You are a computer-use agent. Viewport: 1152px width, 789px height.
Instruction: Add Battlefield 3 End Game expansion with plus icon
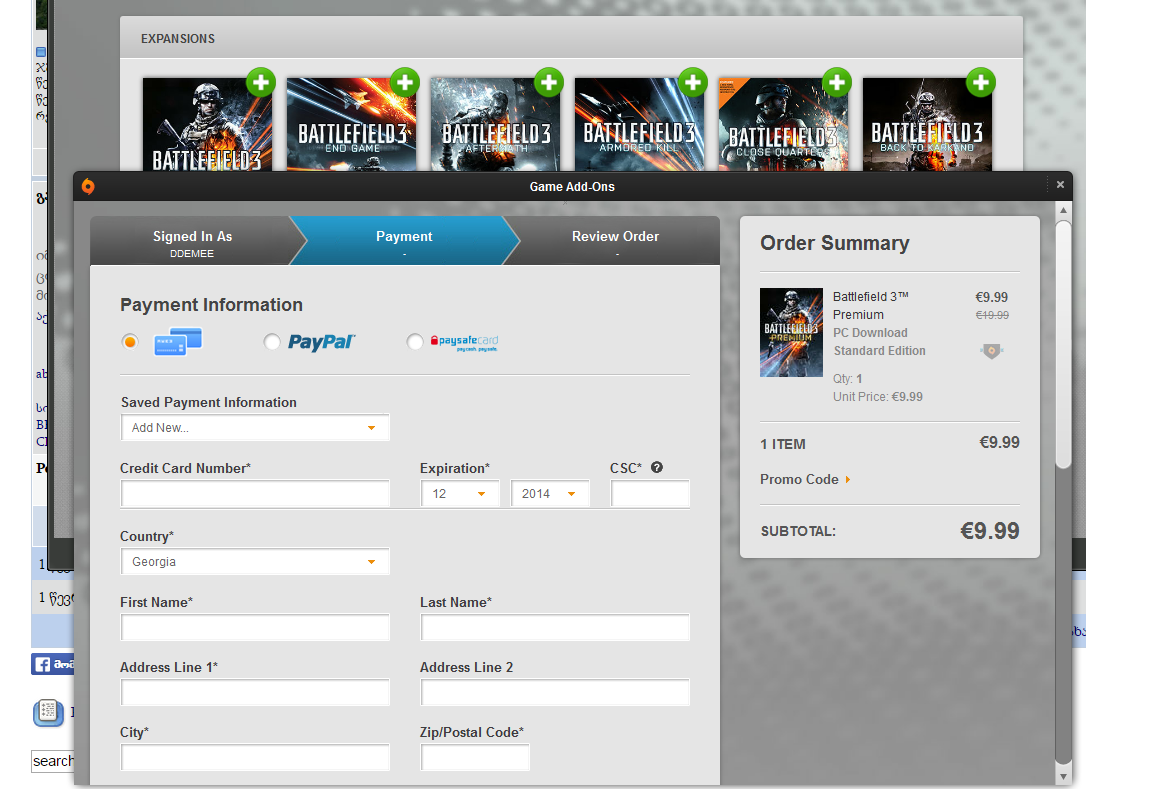click(405, 82)
